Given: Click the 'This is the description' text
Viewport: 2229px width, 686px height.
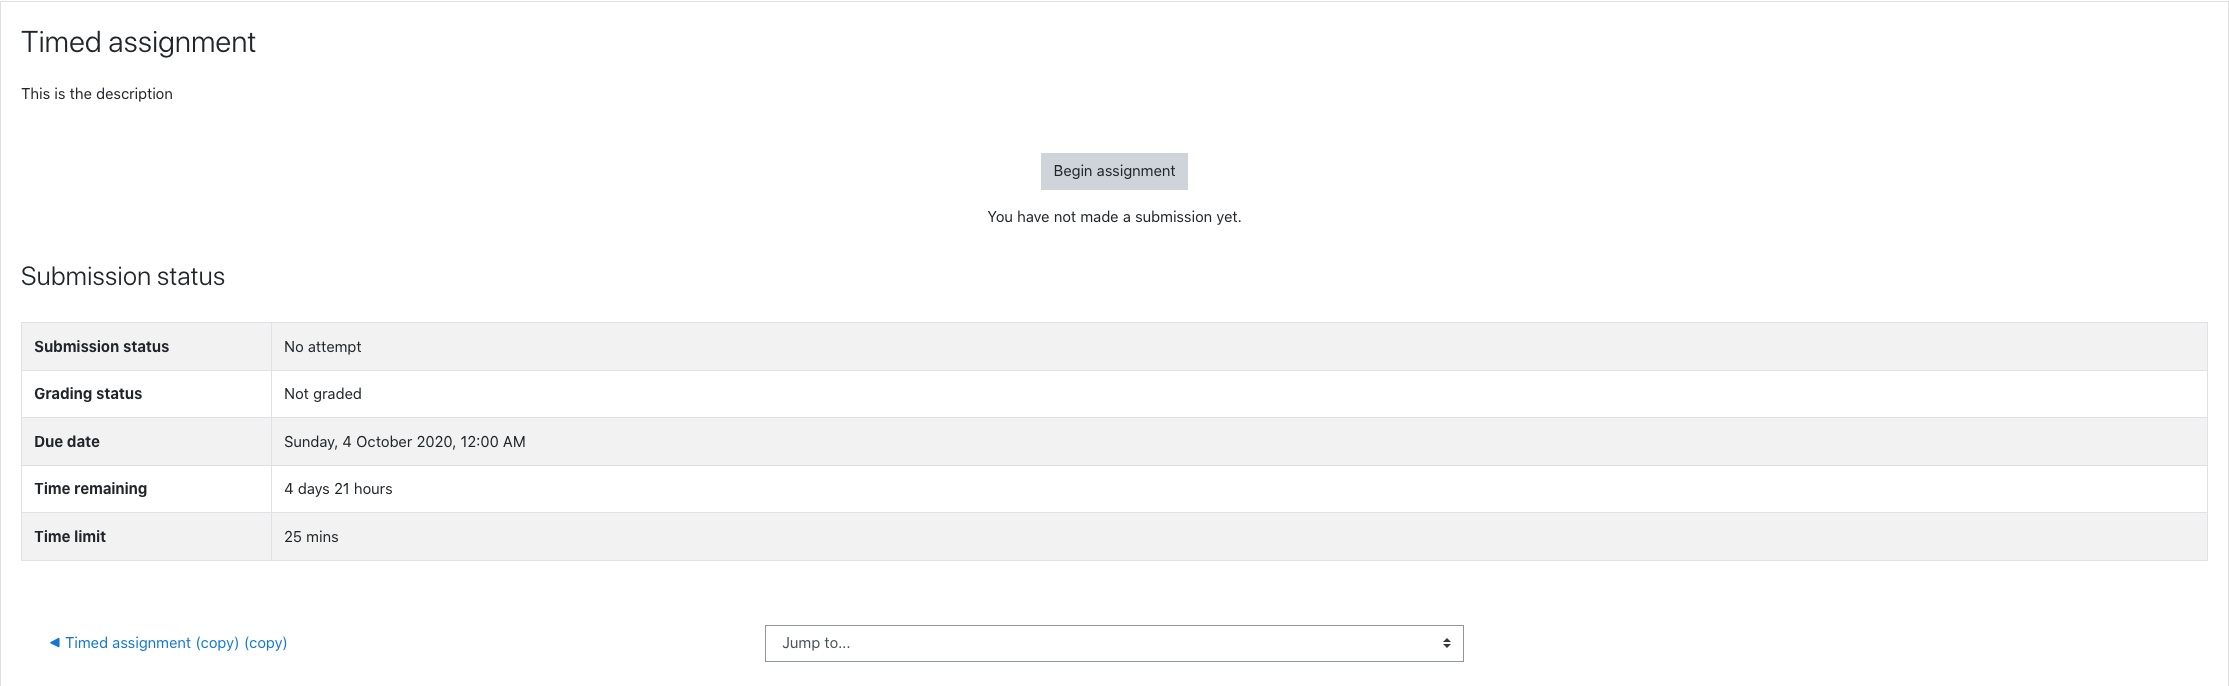Looking at the screenshot, I should click(97, 94).
